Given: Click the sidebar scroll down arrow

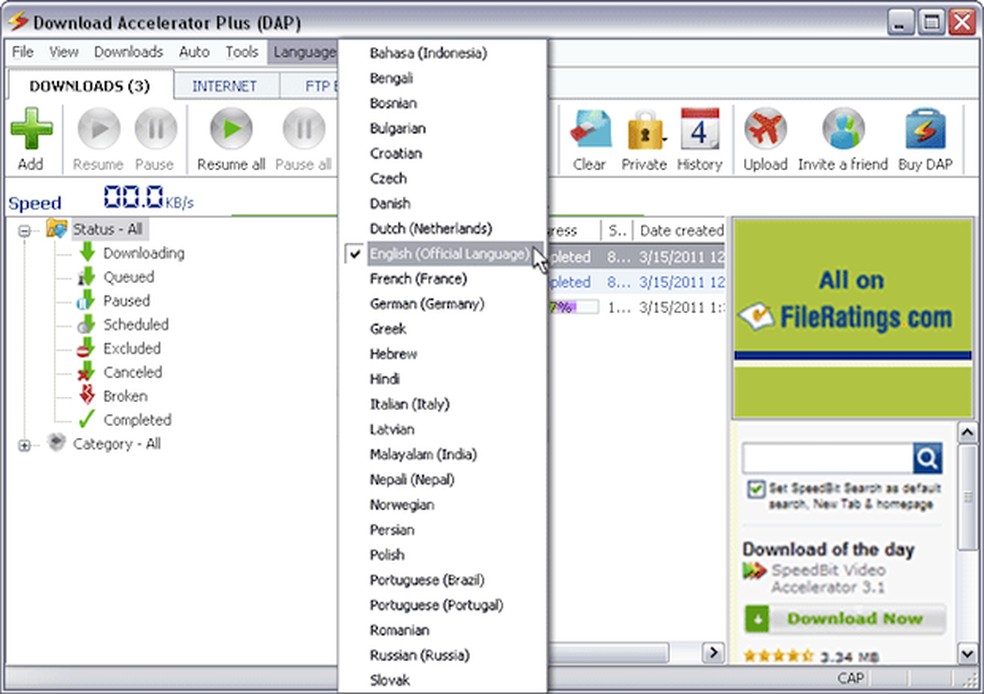Looking at the screenshot, I should click(967, 653).
